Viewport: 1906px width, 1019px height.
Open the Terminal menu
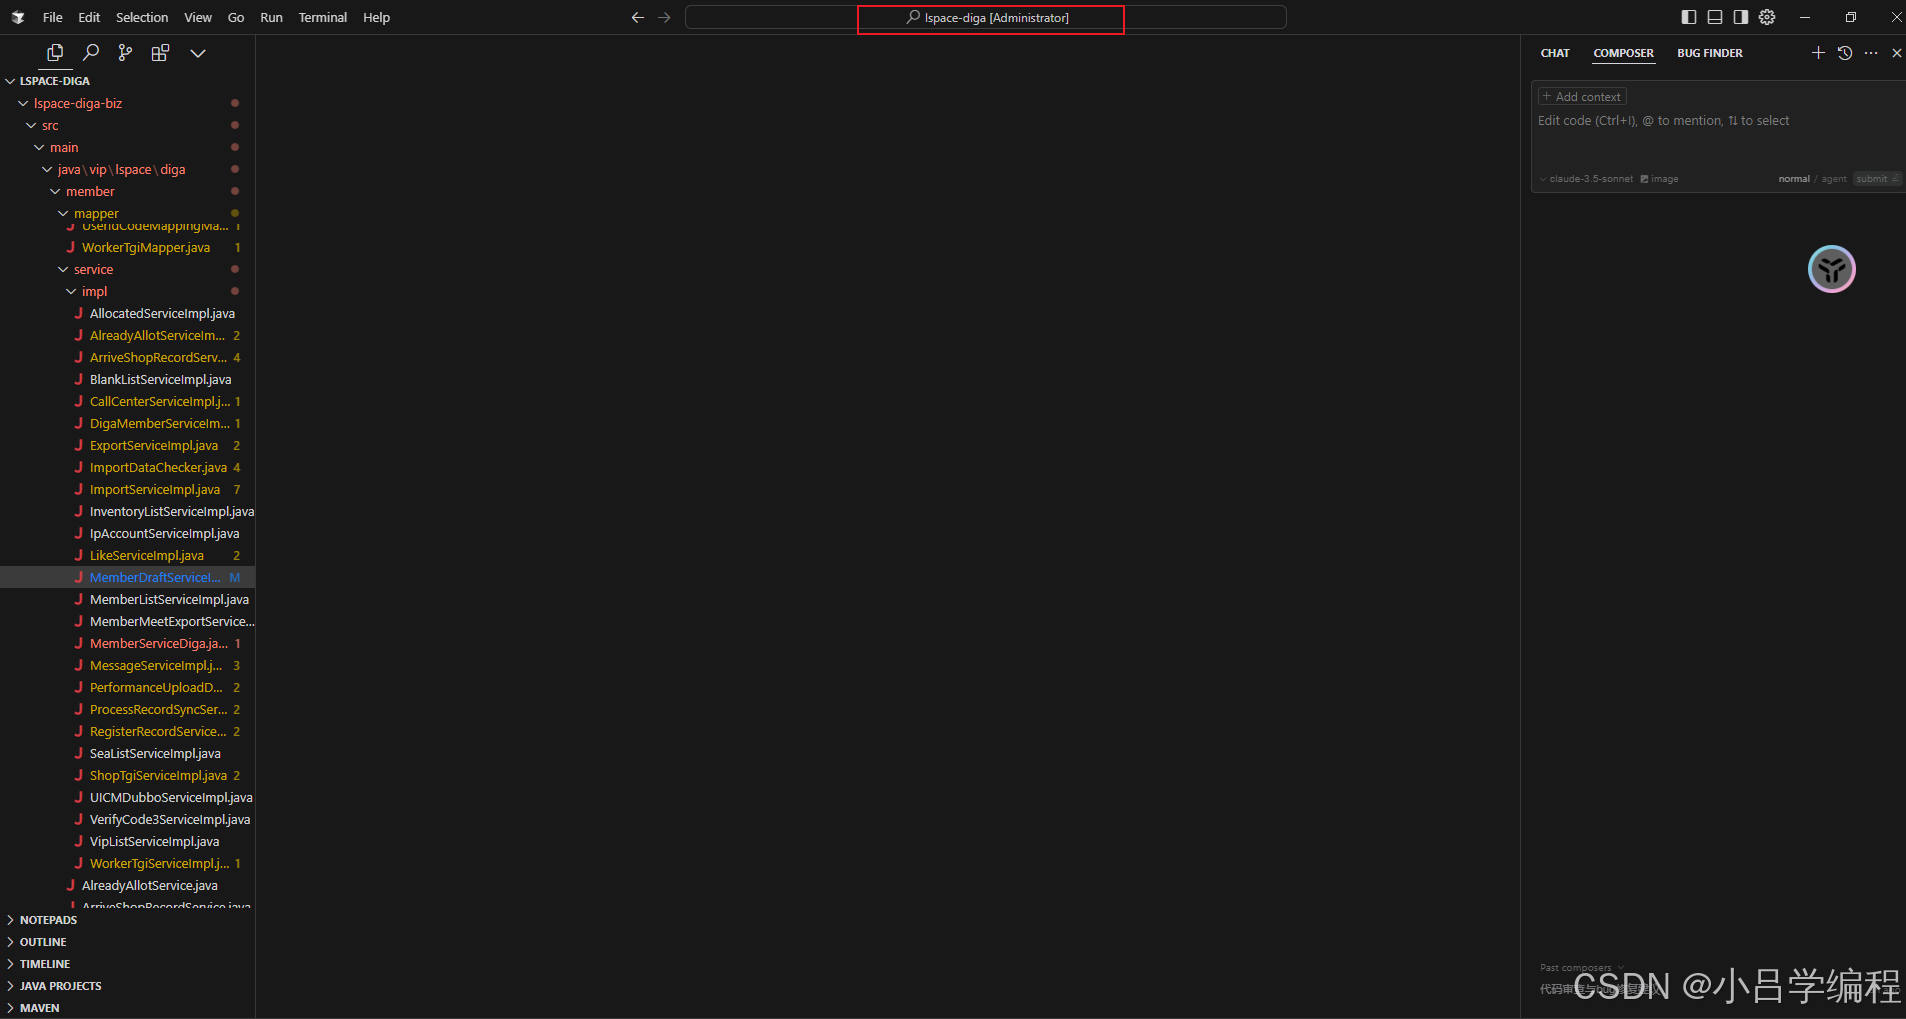(322, 17)
